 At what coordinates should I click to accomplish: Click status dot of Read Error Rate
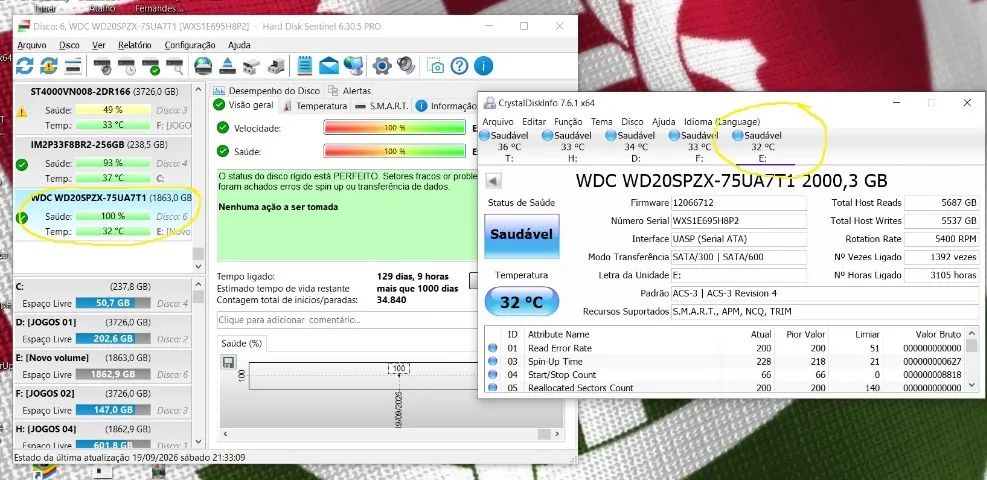tap(492, 348)
